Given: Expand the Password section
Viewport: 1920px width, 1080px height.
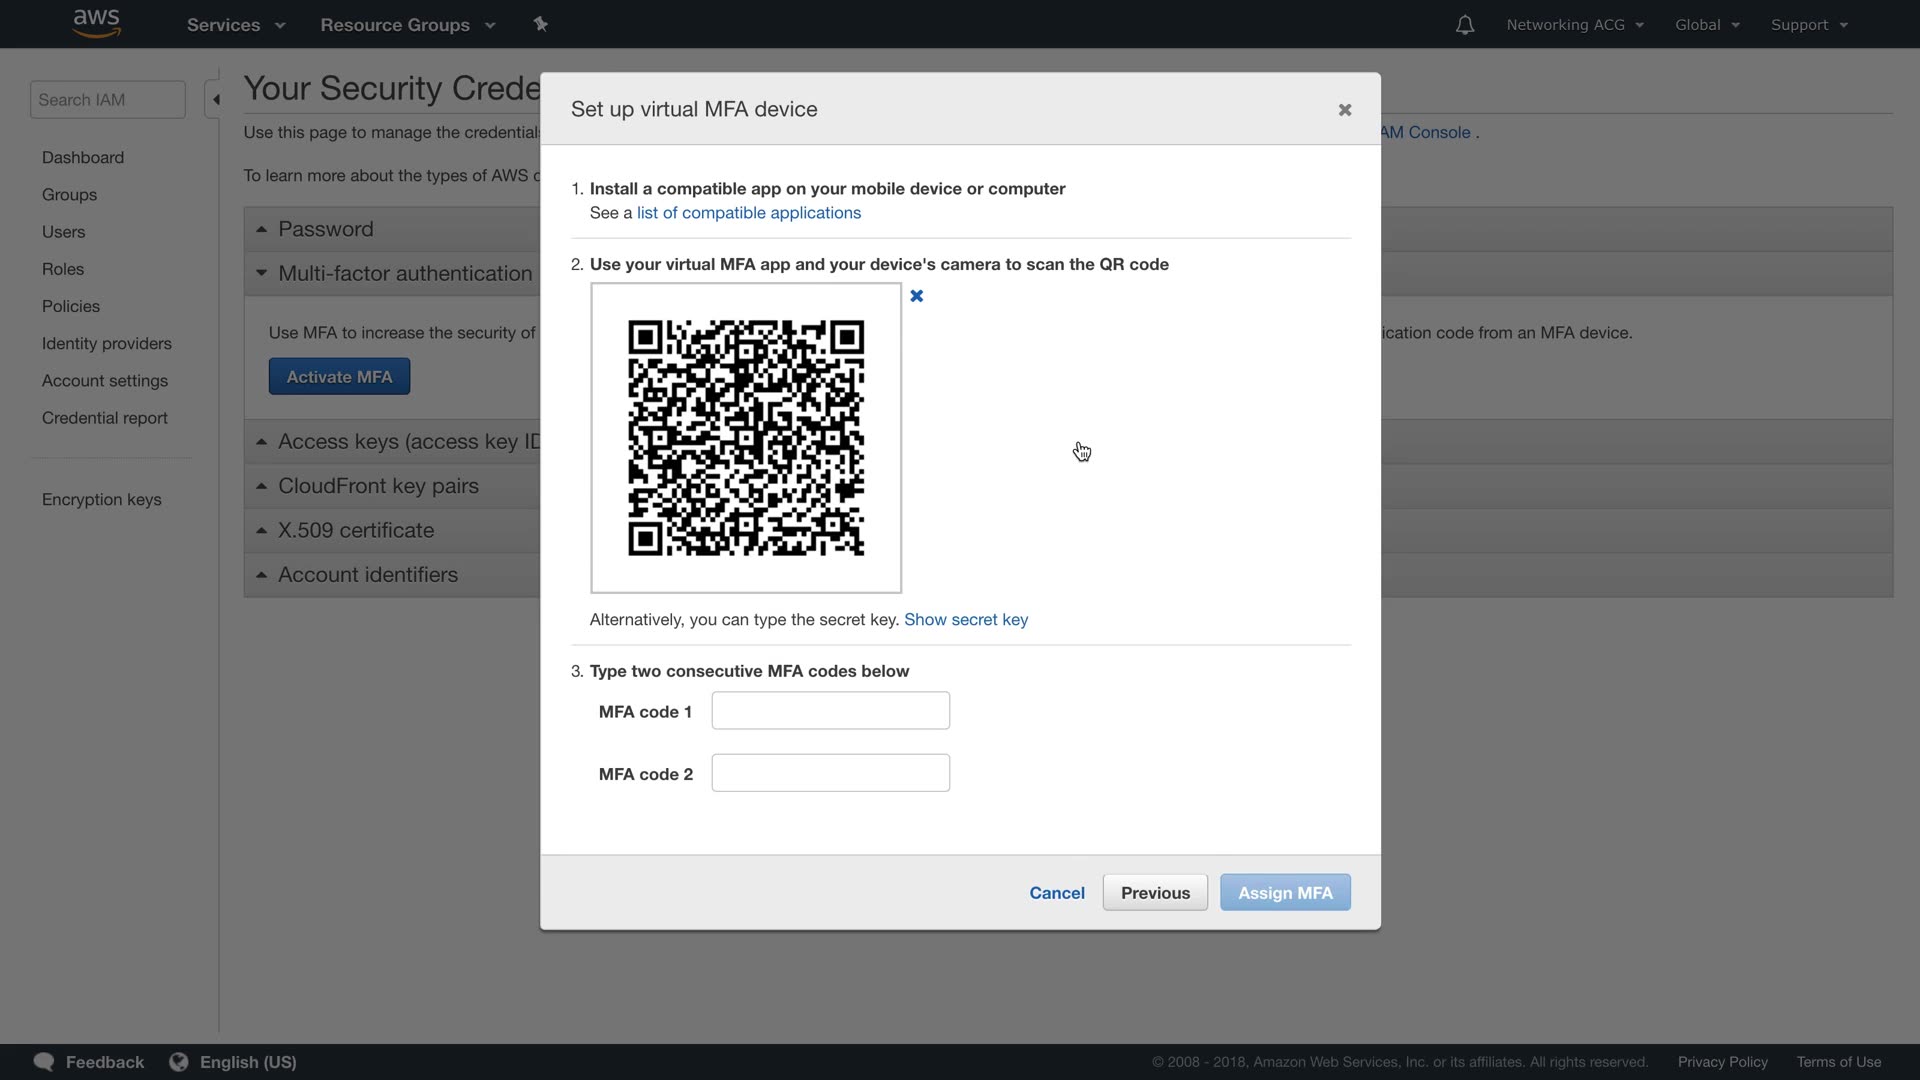Looking at the screenshot, I should coord(325,229).
